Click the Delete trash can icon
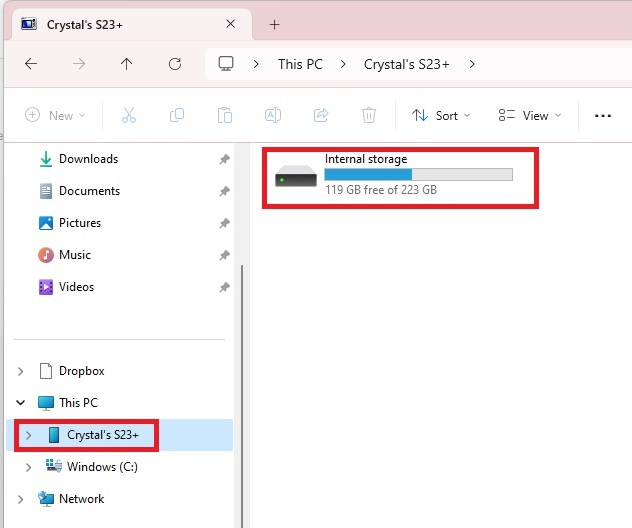This screenshot has height=528, width=632. (368, 115)
